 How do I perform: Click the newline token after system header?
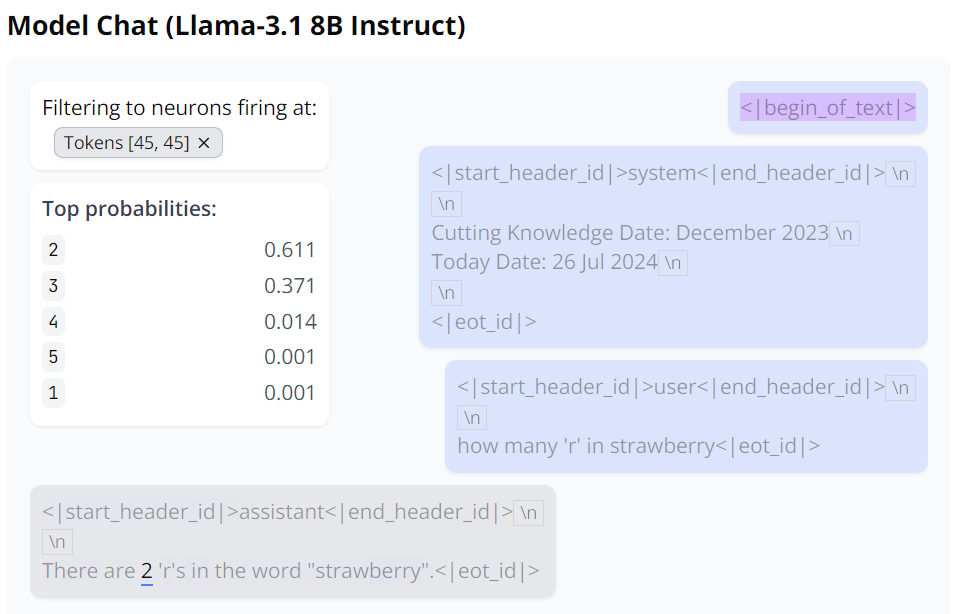[x=902, y=173]
